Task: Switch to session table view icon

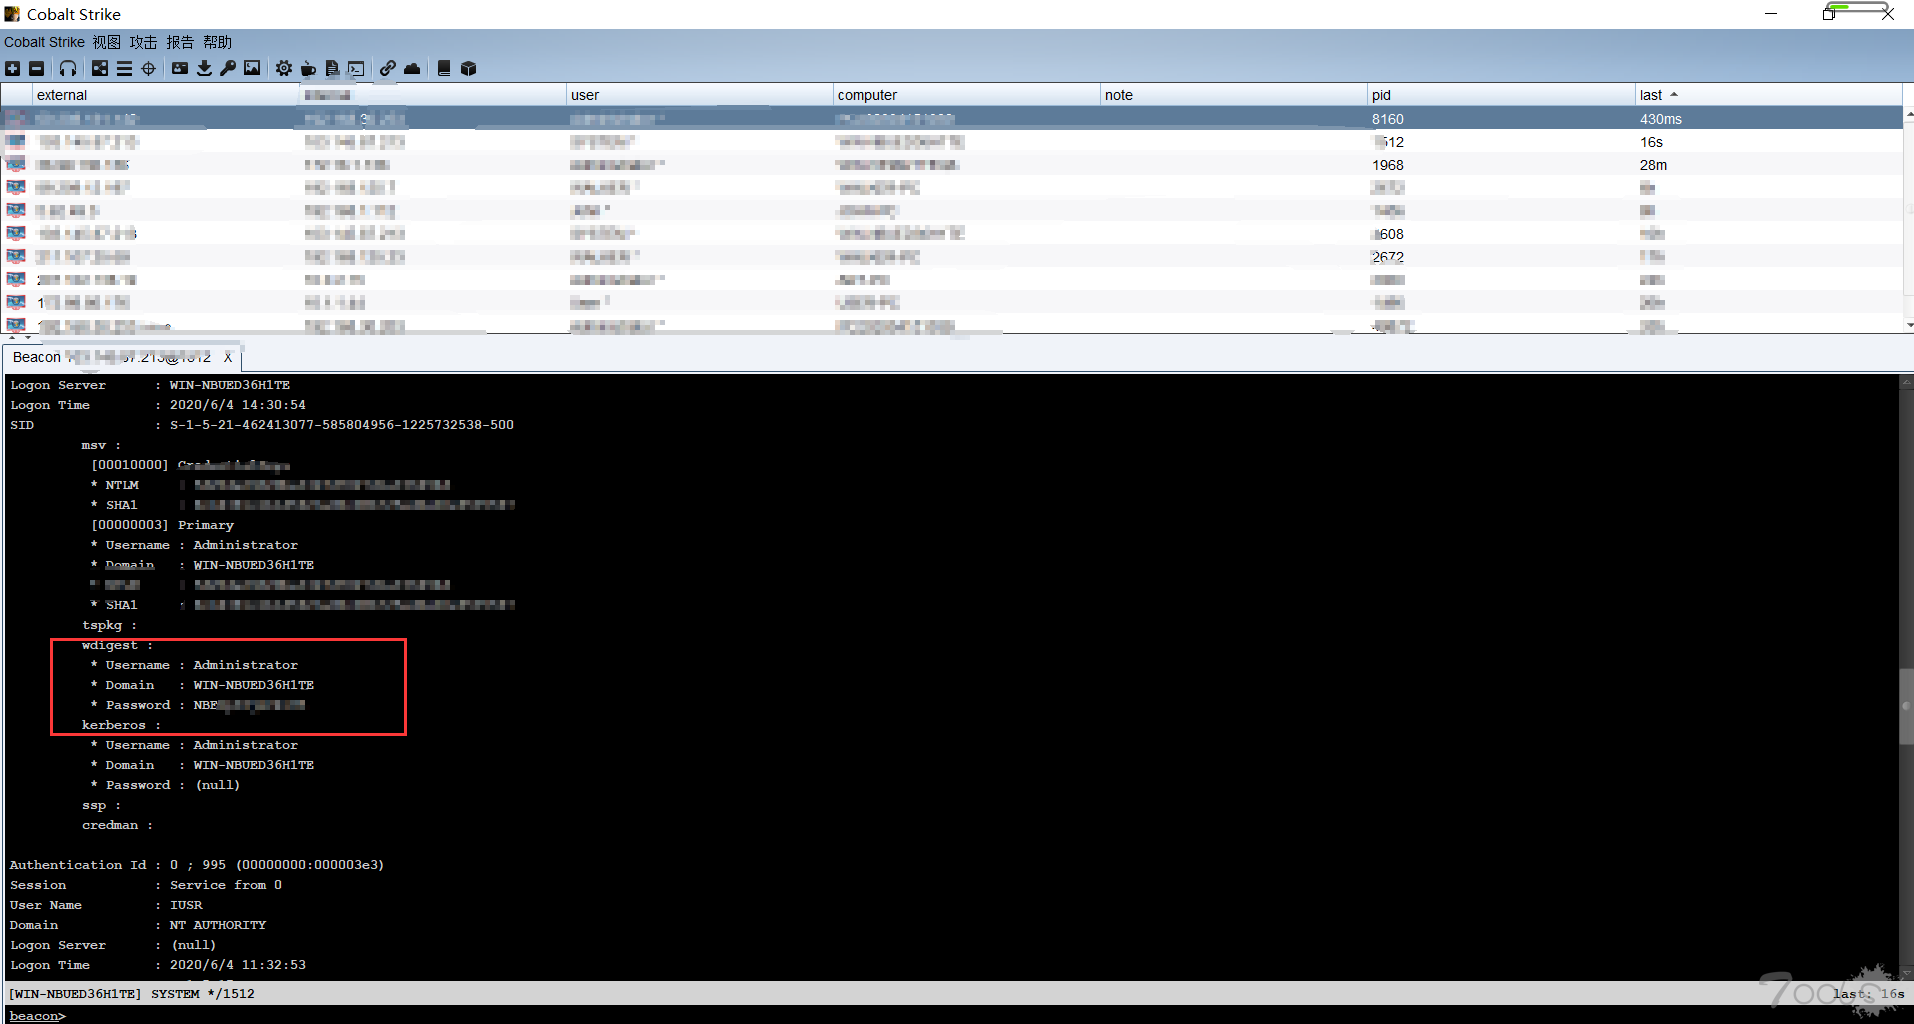Action: pos(124,69)
